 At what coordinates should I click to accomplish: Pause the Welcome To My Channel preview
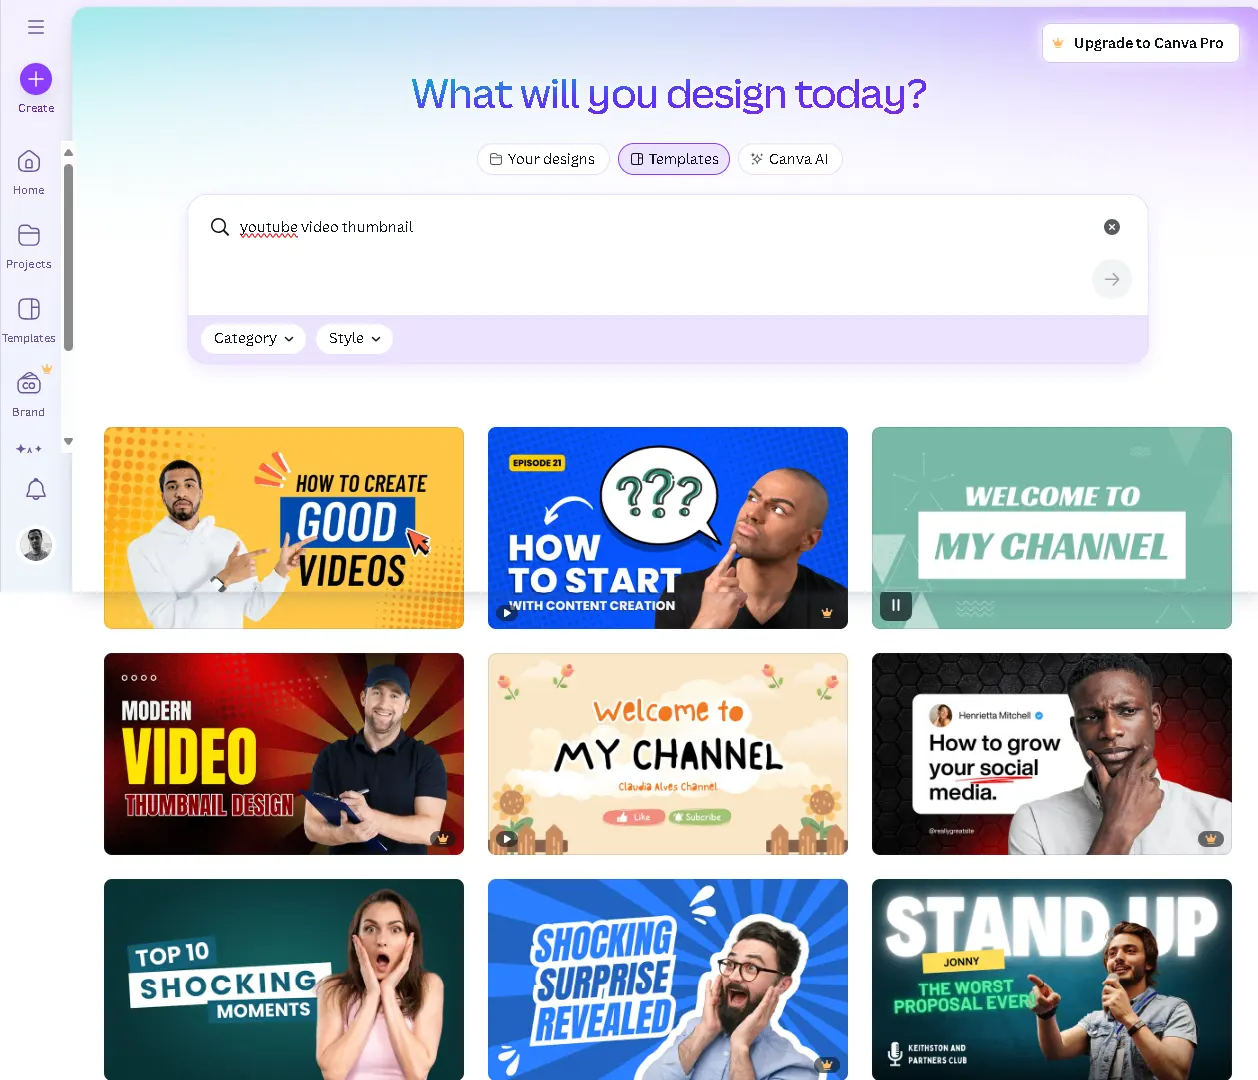point(896,605)
